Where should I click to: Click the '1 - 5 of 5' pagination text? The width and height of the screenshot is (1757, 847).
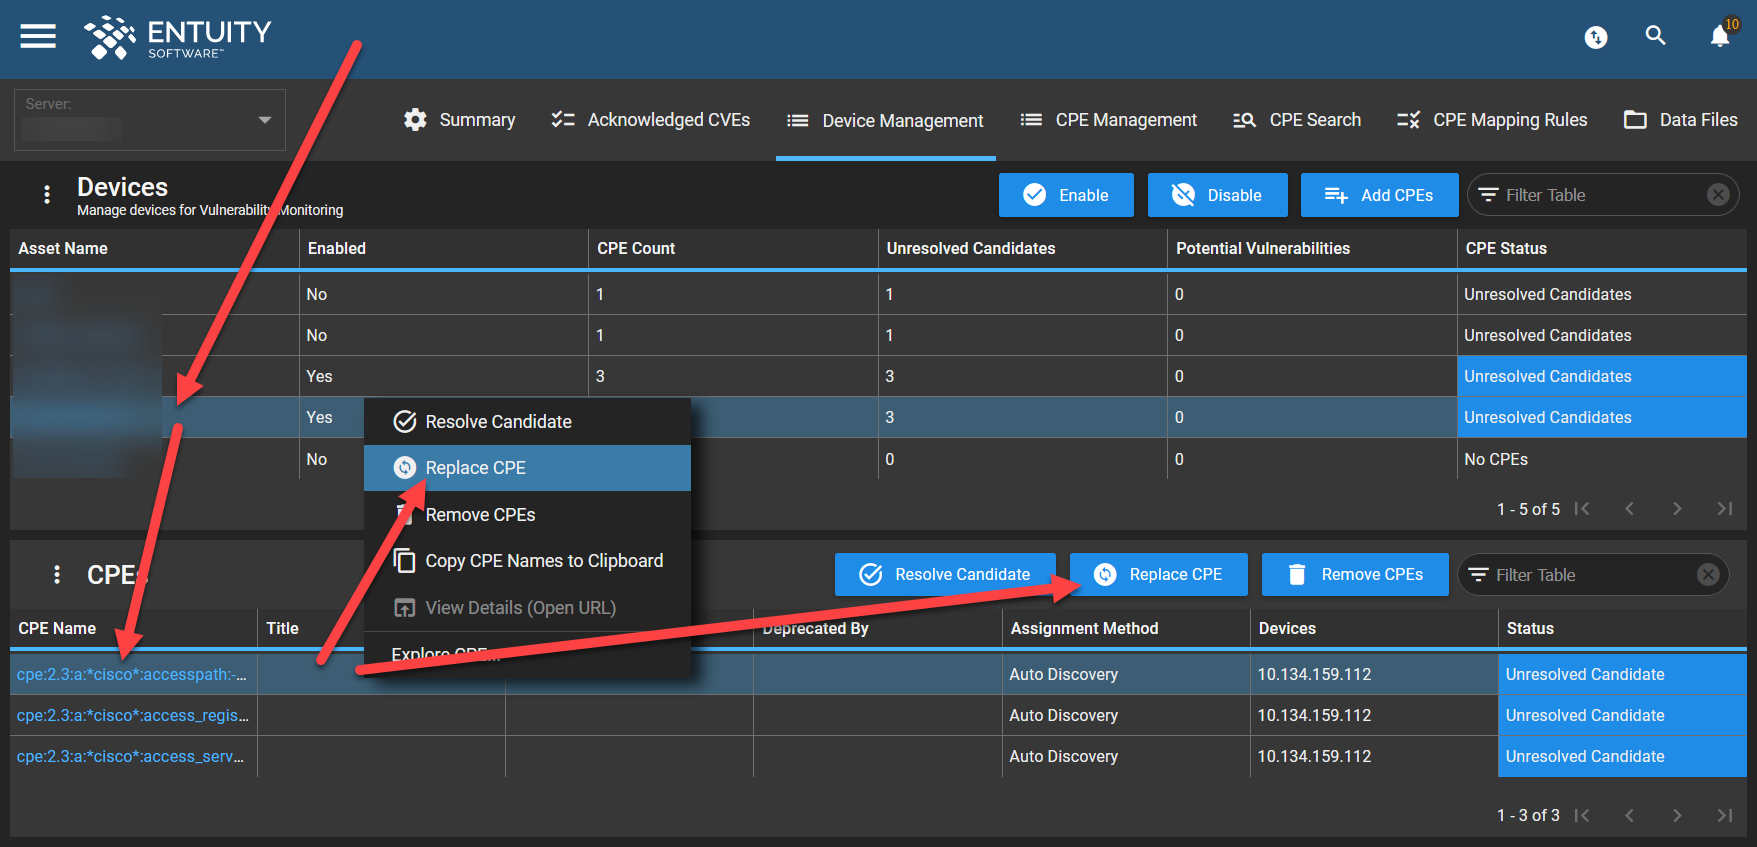pyautogui.click(x=1528, y=509)
